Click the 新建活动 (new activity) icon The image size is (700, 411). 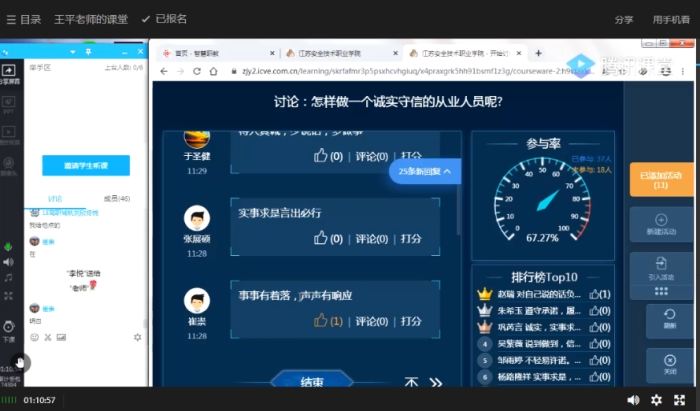tap(660, 222)
